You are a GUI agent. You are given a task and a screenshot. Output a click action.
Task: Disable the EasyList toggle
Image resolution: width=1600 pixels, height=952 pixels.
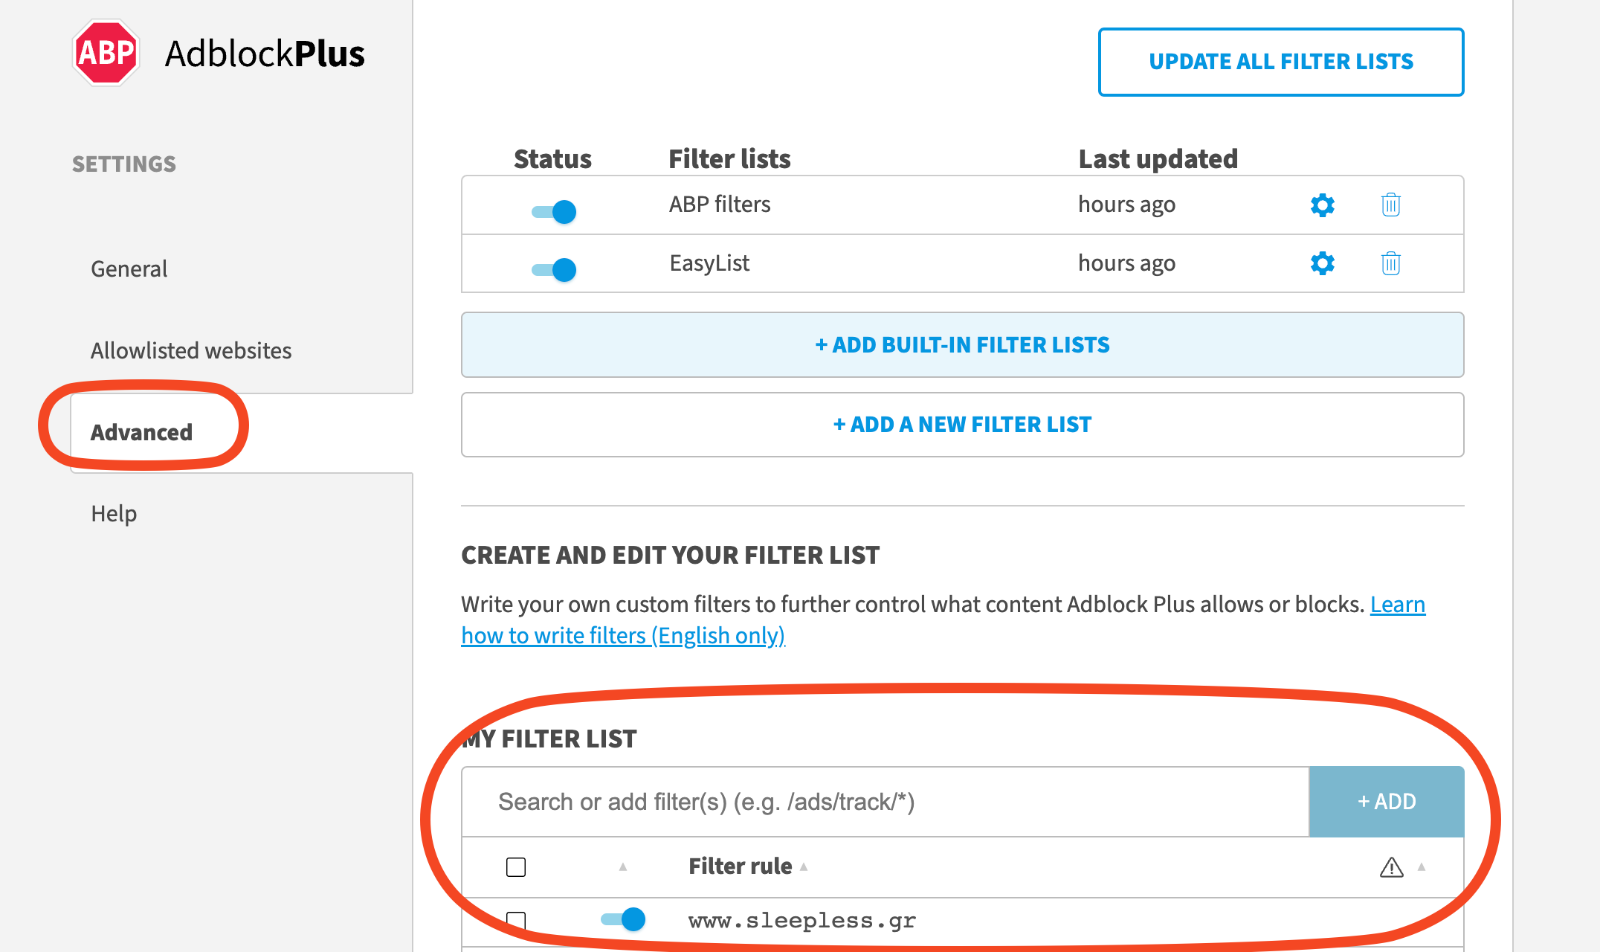coord(554,269)
